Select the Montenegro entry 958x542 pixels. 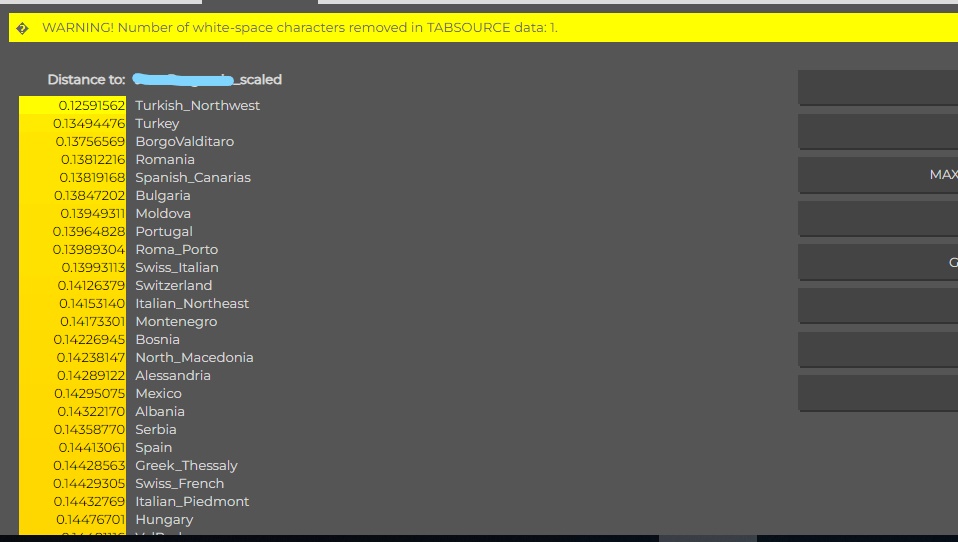176,321
